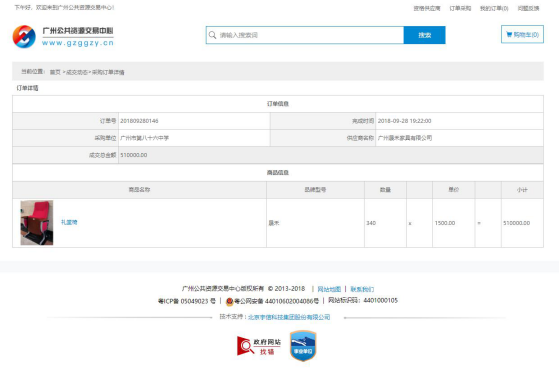Click the red auditorium chair thumbnail

coord(37,222)
